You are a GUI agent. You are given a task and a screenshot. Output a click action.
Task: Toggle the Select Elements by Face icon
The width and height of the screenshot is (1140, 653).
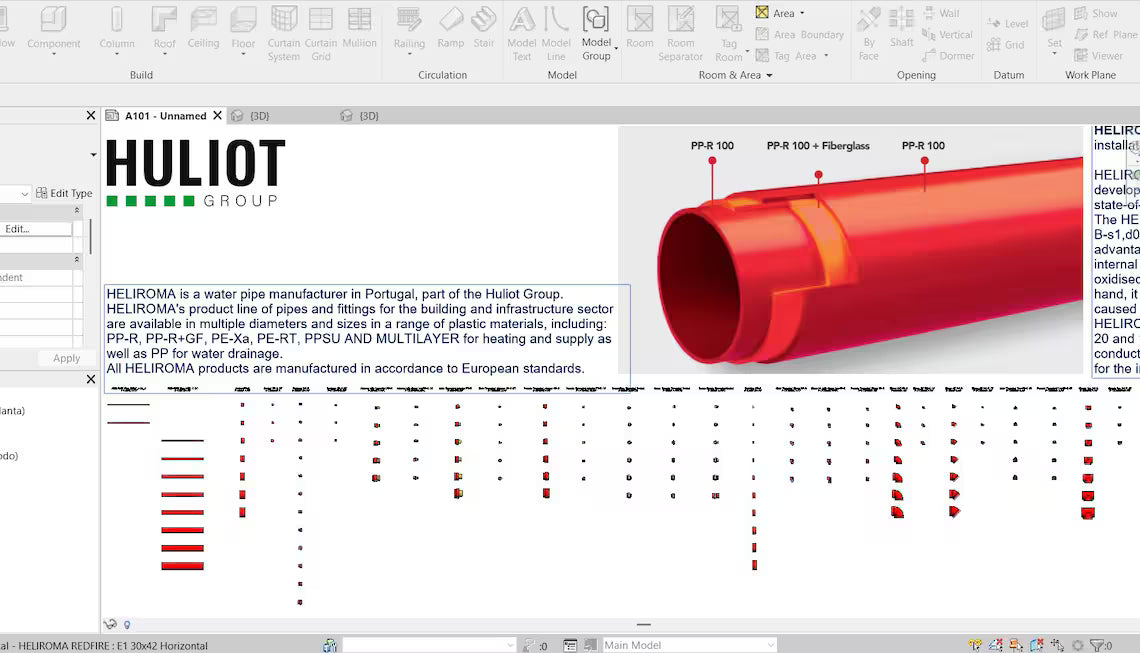click(1037, 645)
